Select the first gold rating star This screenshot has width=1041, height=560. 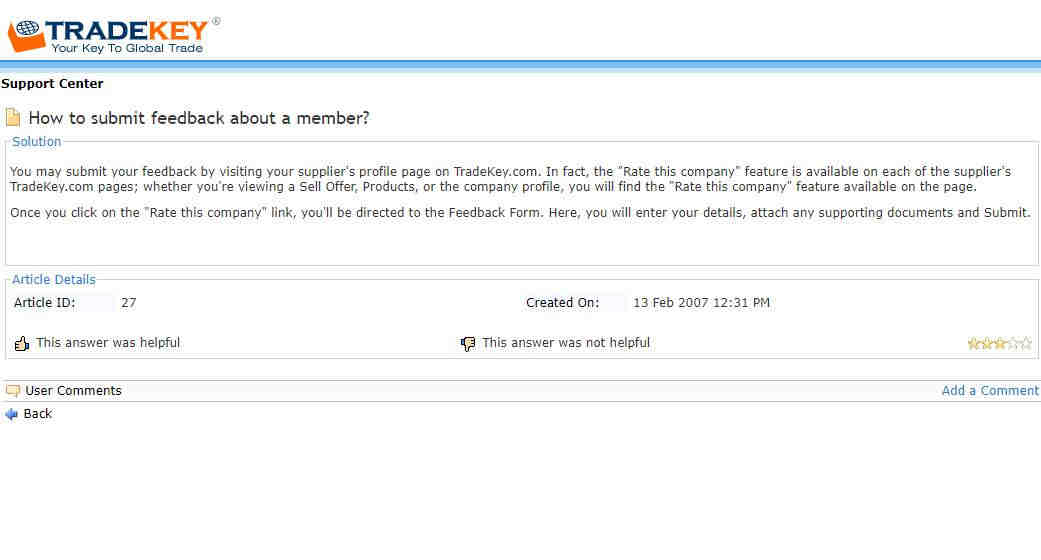click(974, 343)
